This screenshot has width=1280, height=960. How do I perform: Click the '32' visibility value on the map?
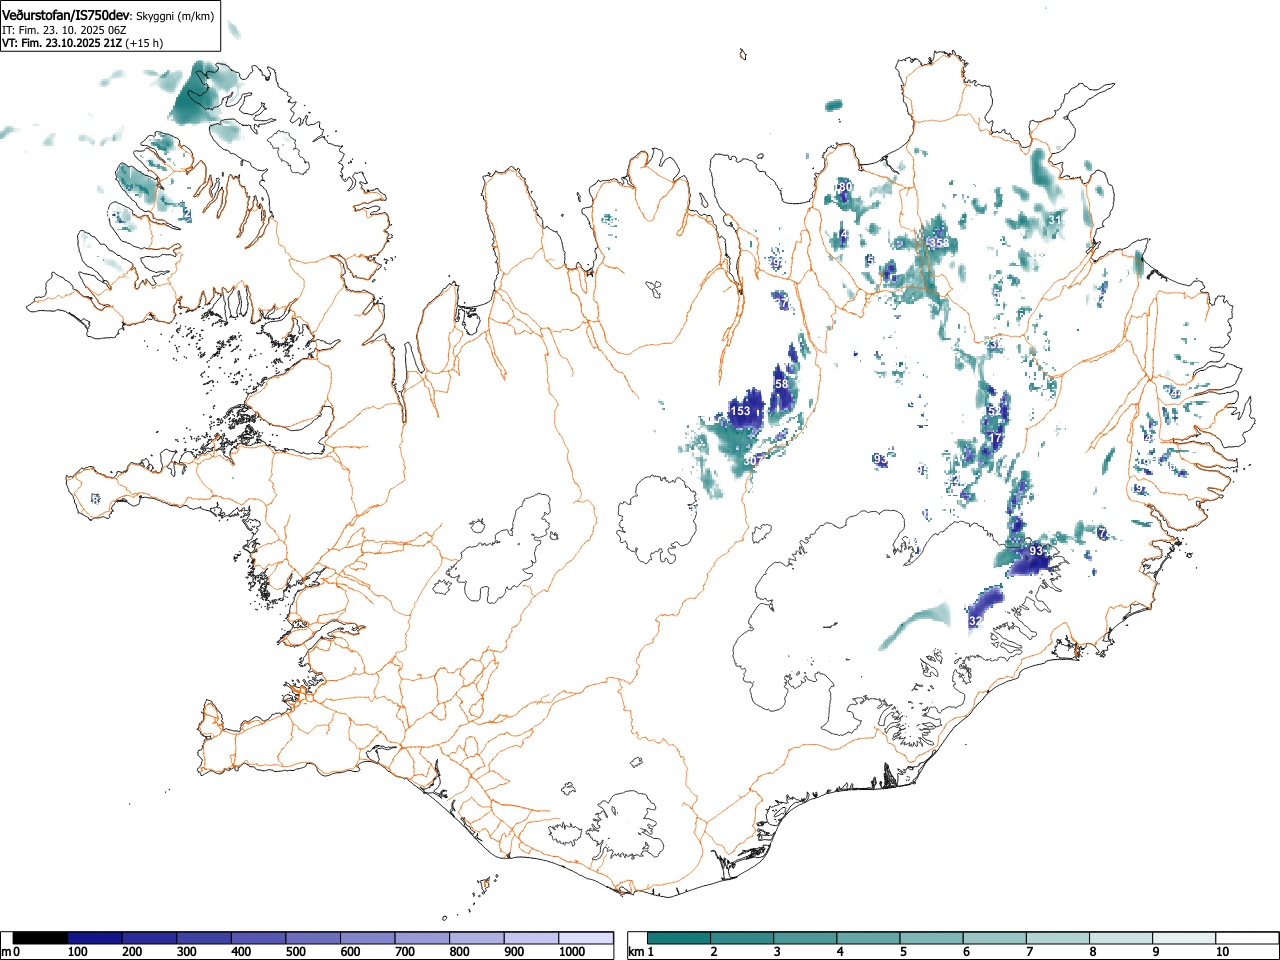(976, 621)
